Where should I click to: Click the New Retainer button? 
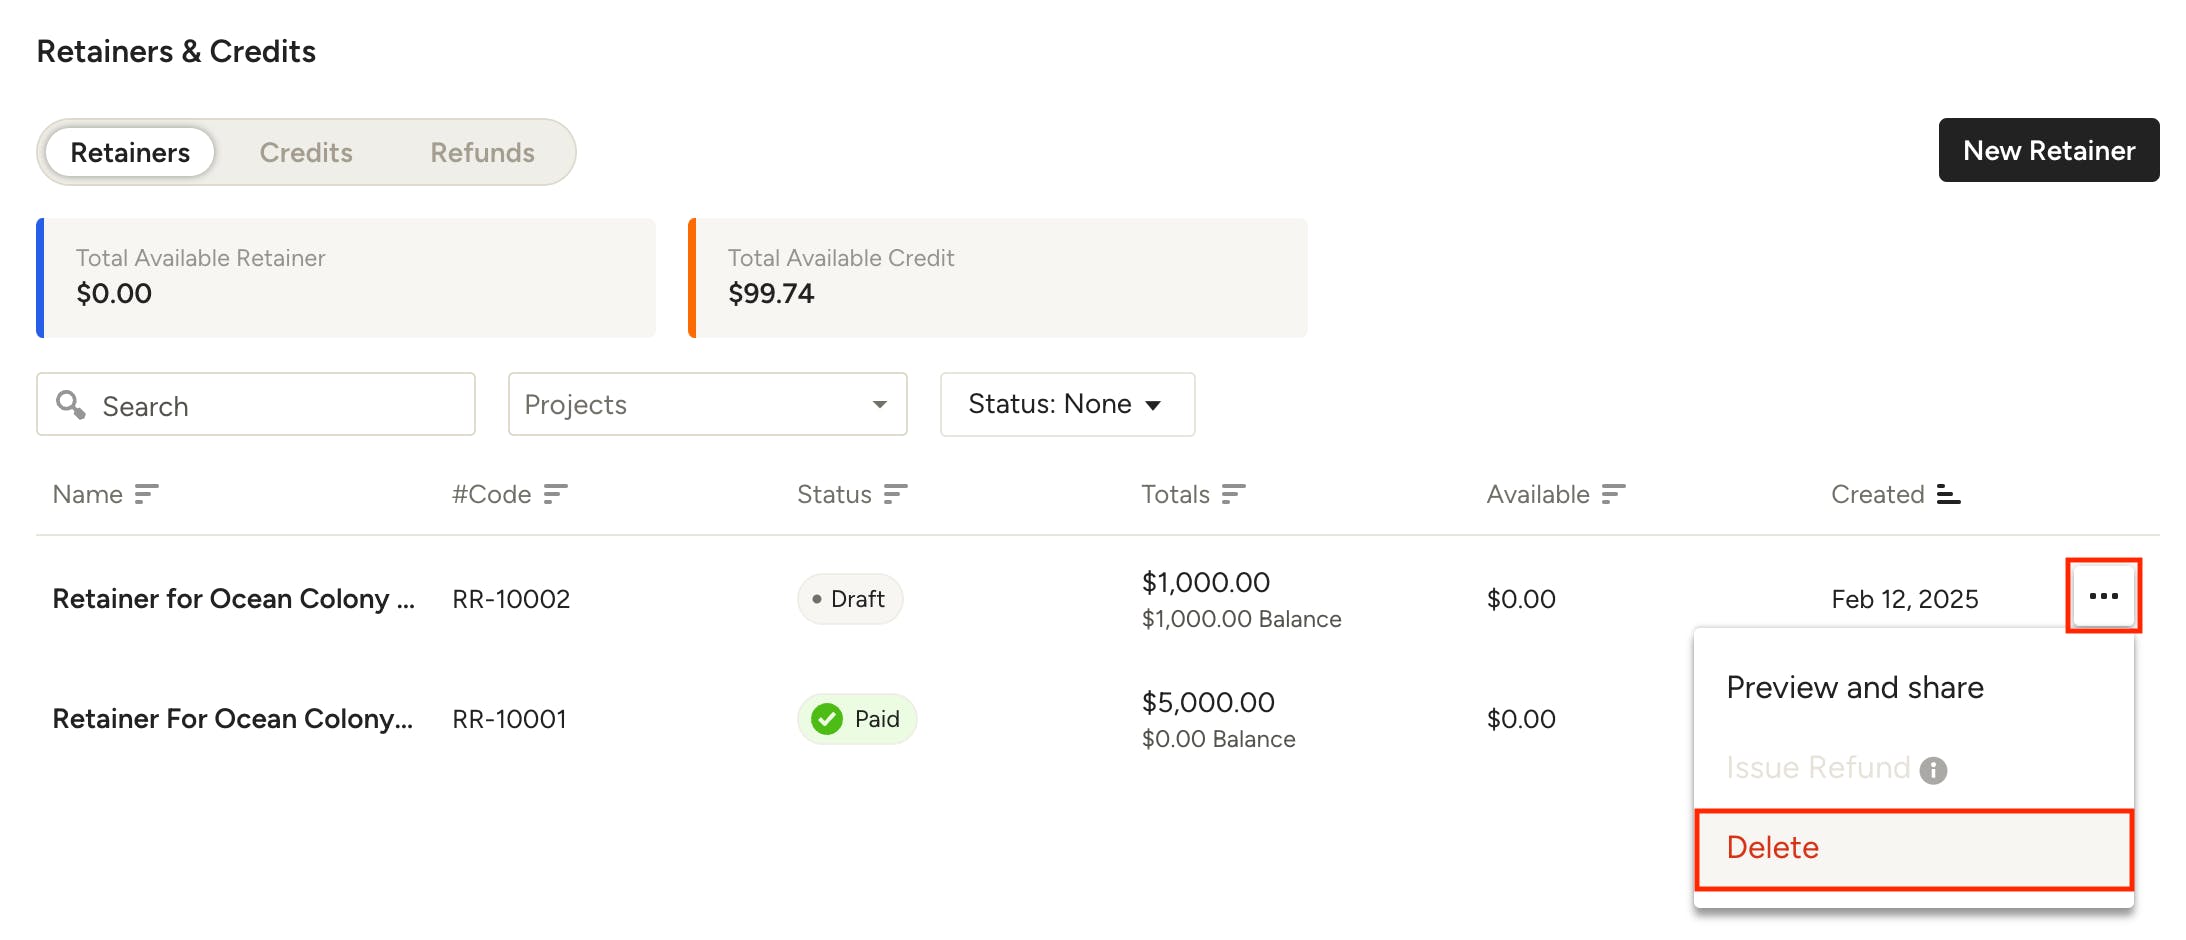[x=2048, y=150]
